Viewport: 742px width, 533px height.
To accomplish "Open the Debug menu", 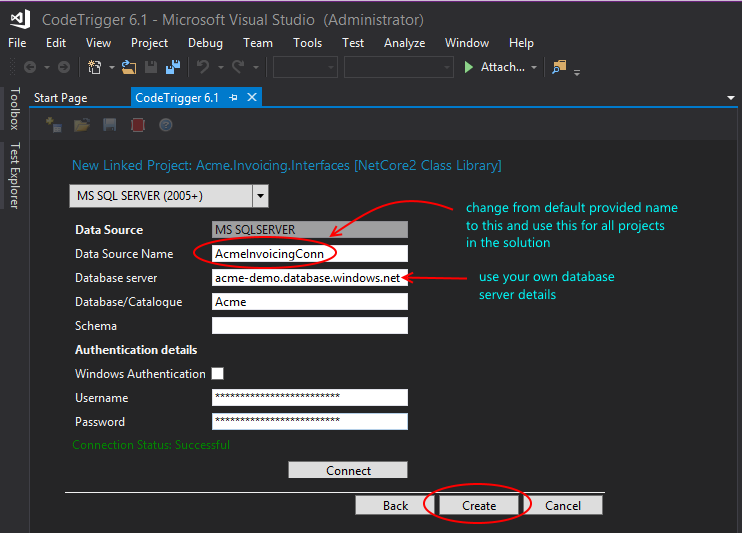I will (205, 43).
